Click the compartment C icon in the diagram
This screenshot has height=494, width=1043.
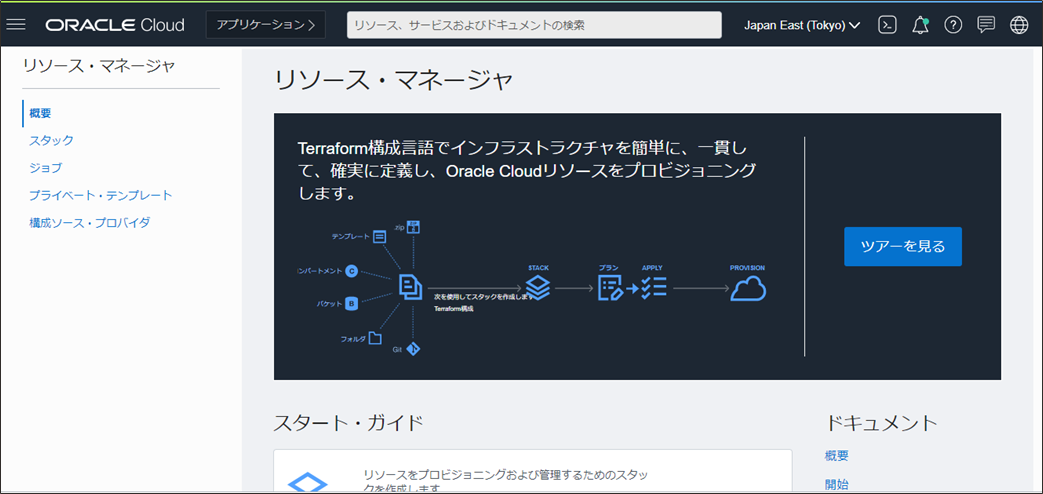point(352,271)
